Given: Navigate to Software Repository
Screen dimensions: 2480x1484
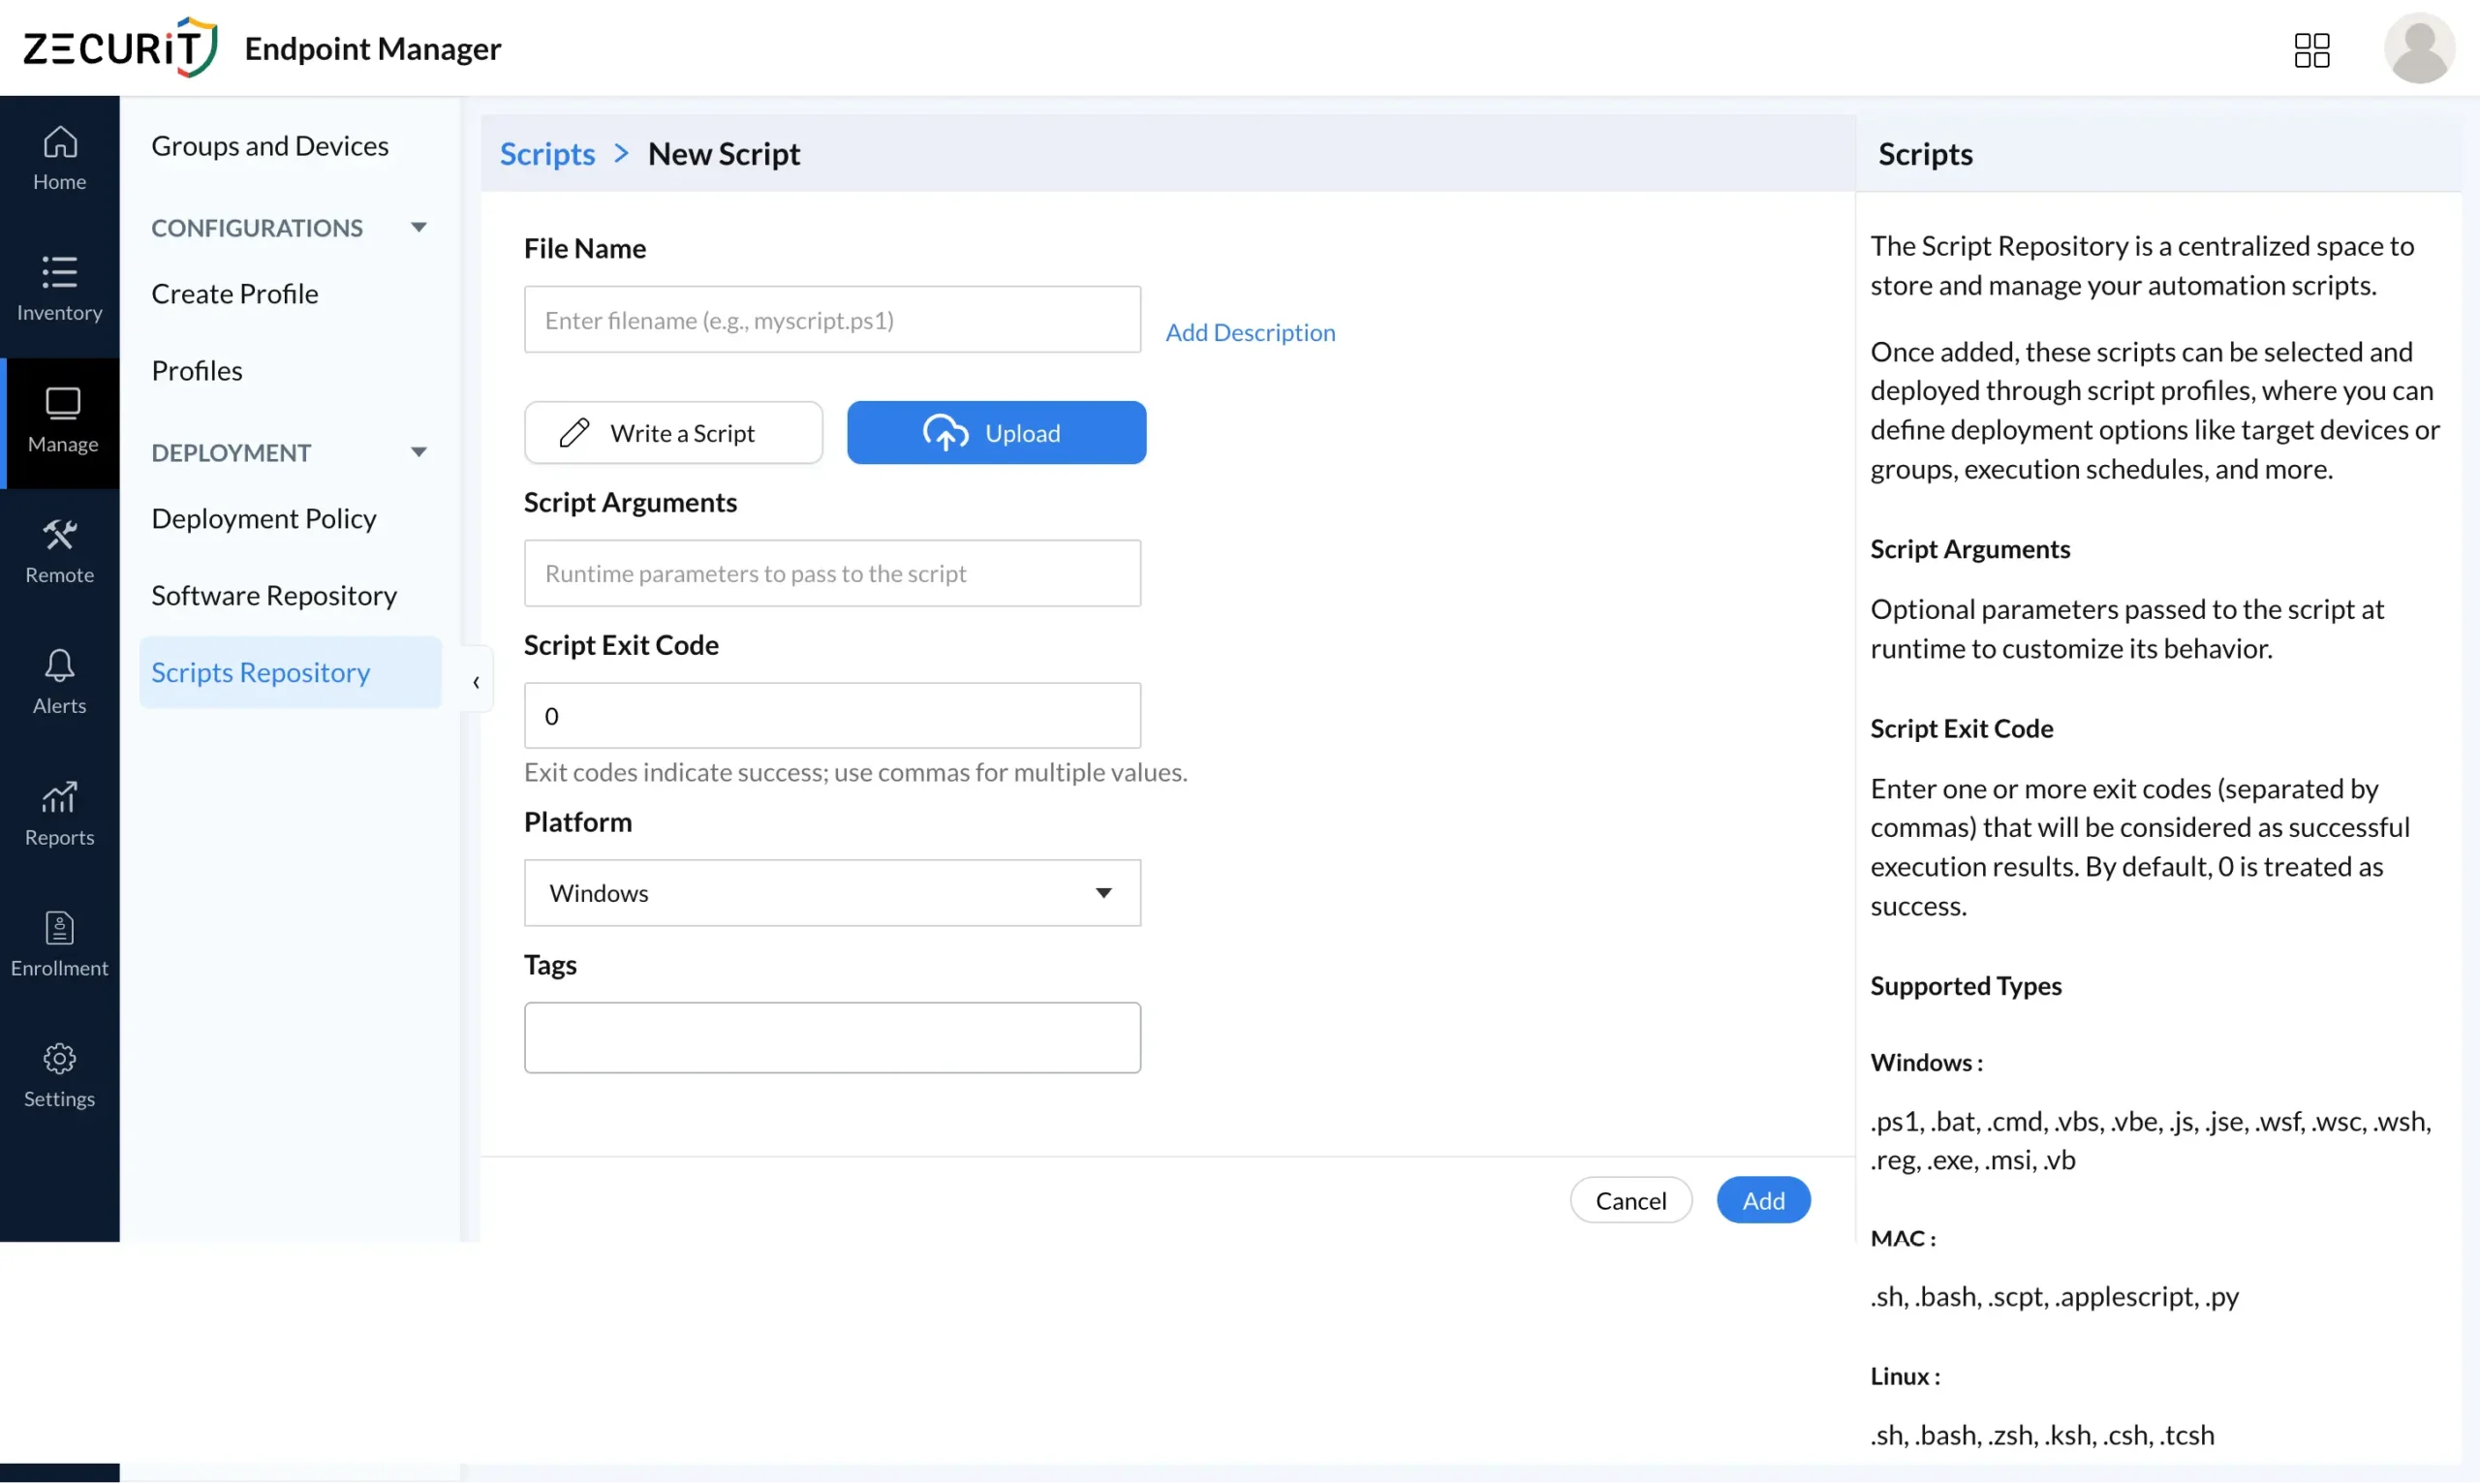Looking at the screenshot, I should pyautogui.click(x=274, y=595).
